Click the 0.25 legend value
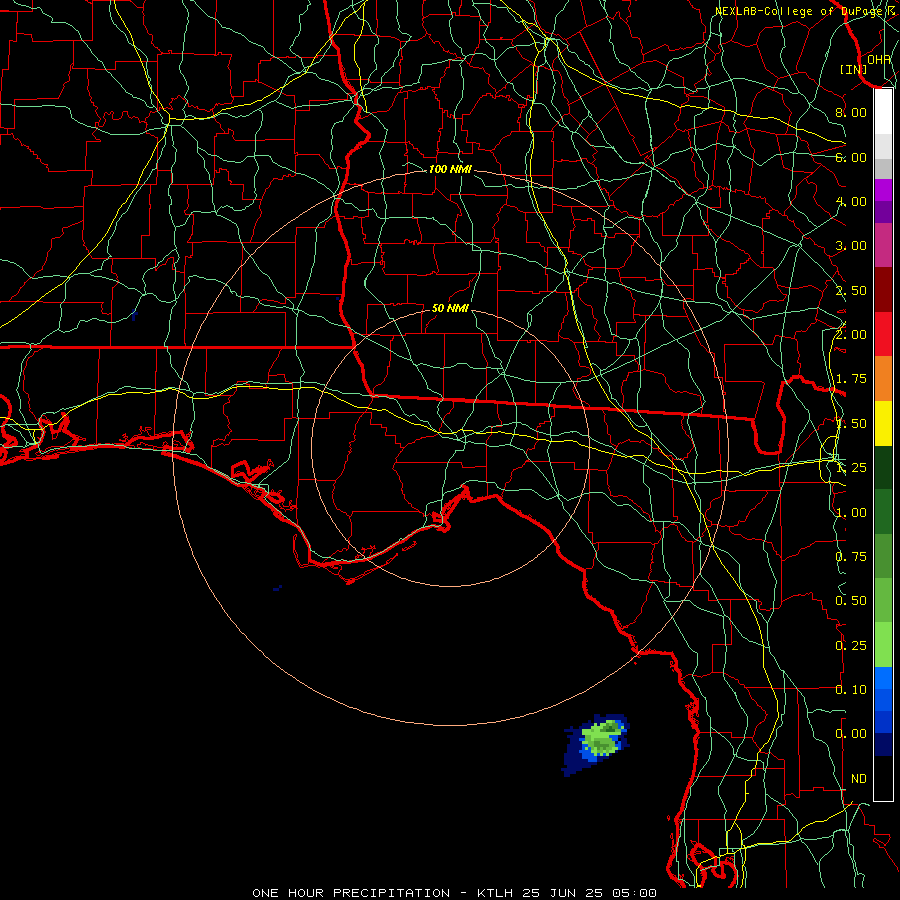Viewport: 900px width, 900px height. click(x=851, y=646)
